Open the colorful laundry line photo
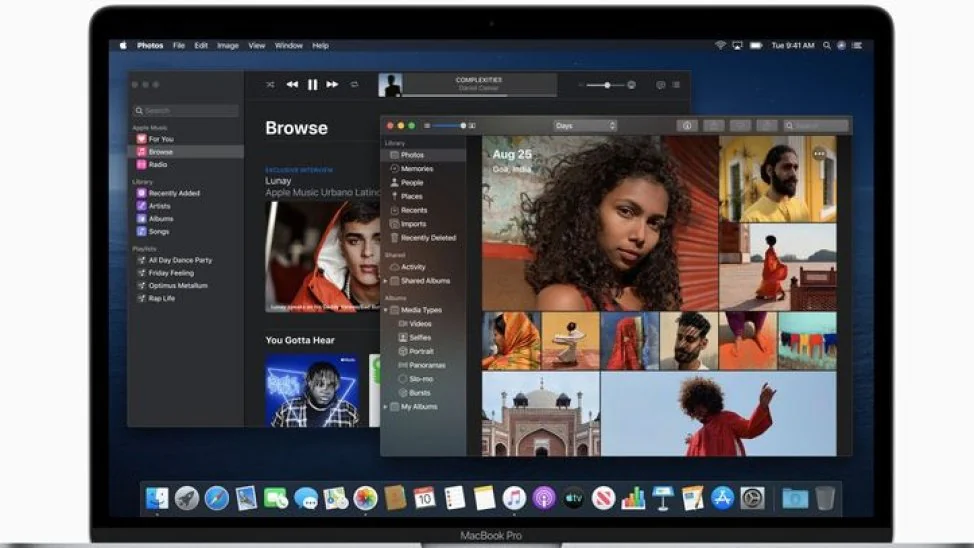 (808, 341)
